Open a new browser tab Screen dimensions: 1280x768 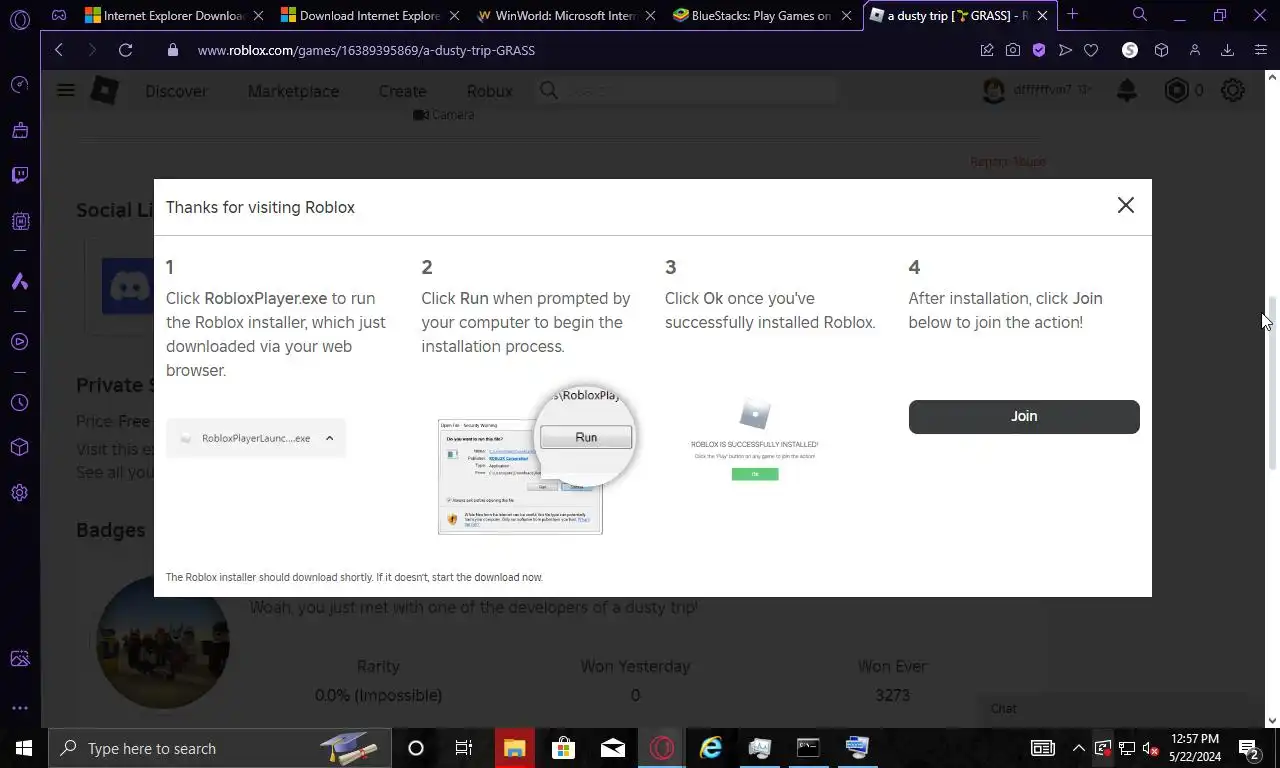click(1072, 15)
